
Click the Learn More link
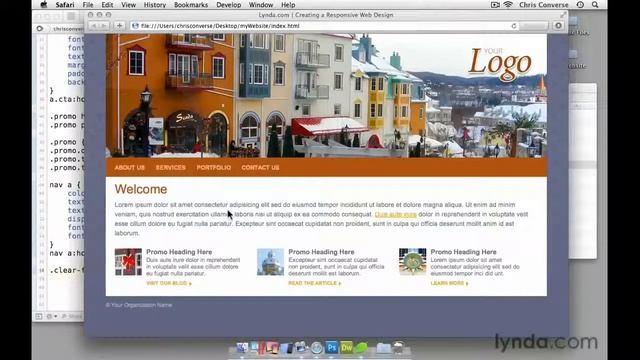pos(449,283)
